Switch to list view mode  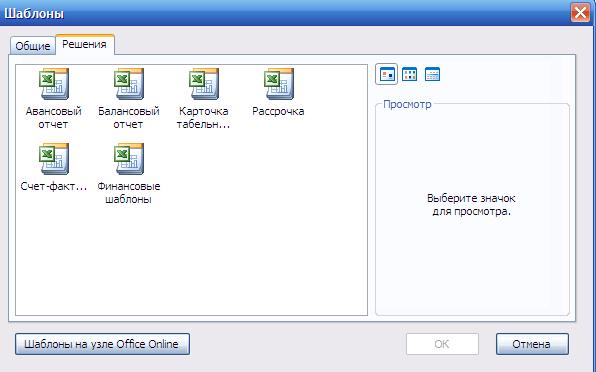tap(409, 74)
